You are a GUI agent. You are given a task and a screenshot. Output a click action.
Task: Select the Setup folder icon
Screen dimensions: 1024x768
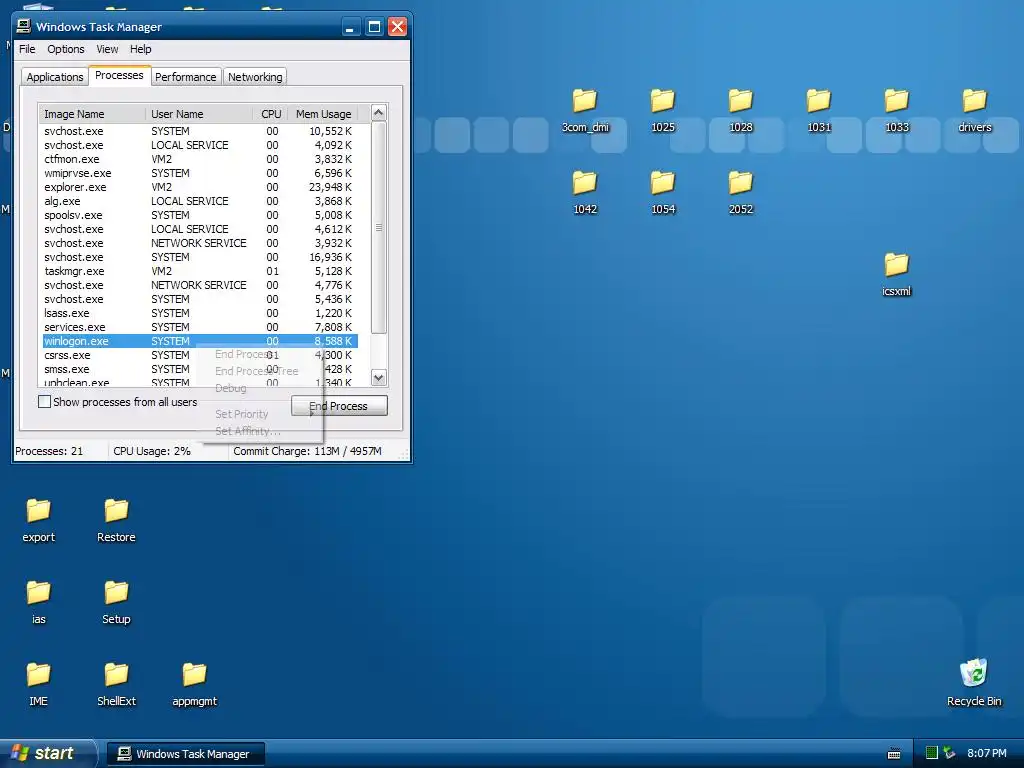pyautogui.click(x=116, y=594)
